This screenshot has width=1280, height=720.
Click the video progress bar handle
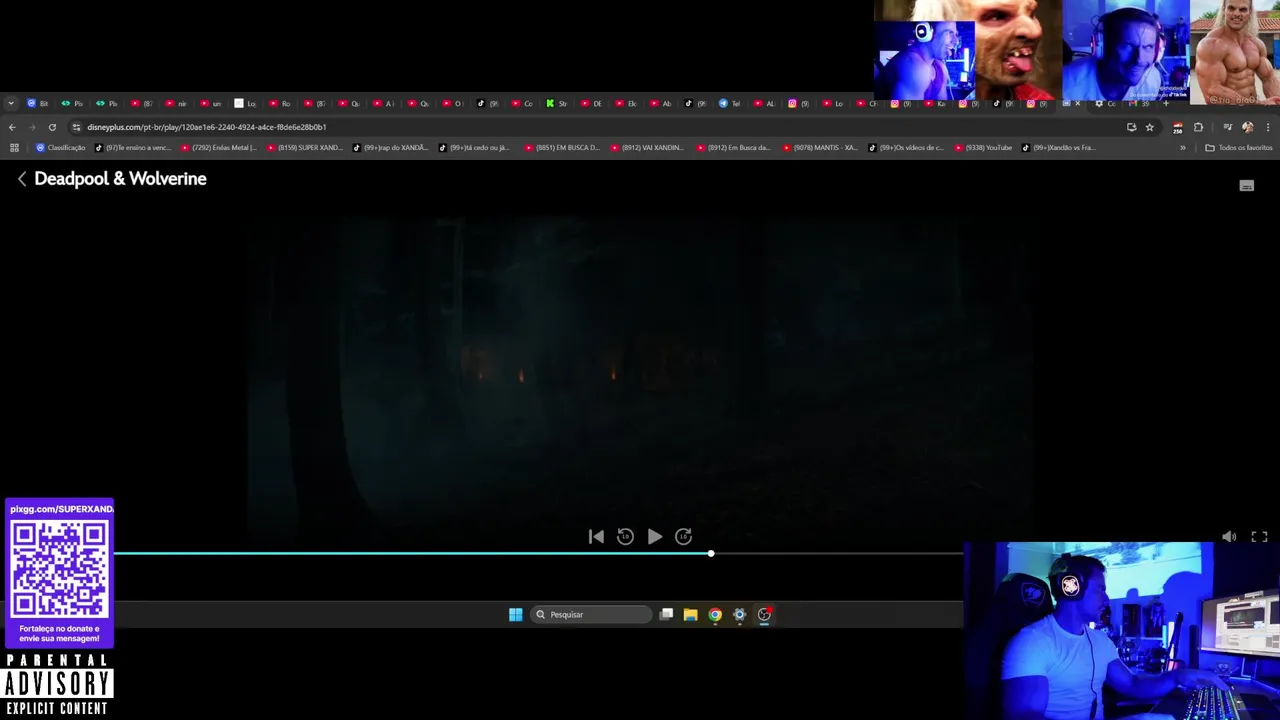(711, 553)
